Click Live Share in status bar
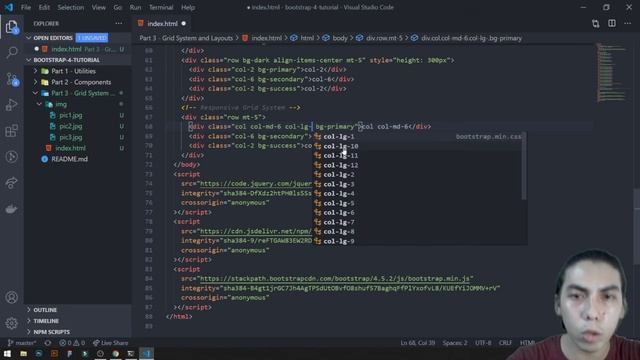The image size is (640, 360). [x=110, y=343]
